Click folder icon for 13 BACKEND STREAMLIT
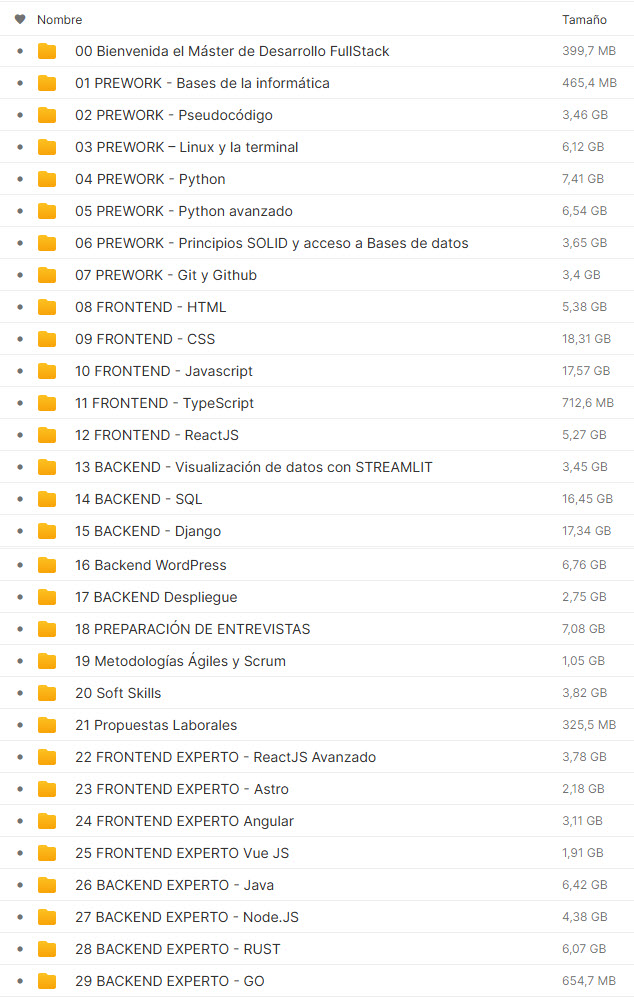 point(47,467)
